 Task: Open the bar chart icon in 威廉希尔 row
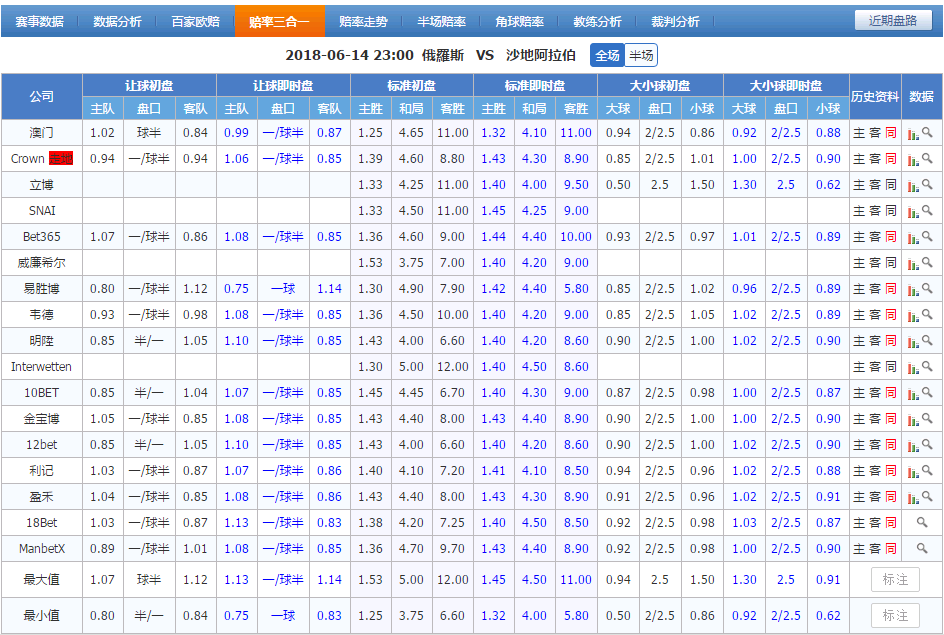[913, 264]
